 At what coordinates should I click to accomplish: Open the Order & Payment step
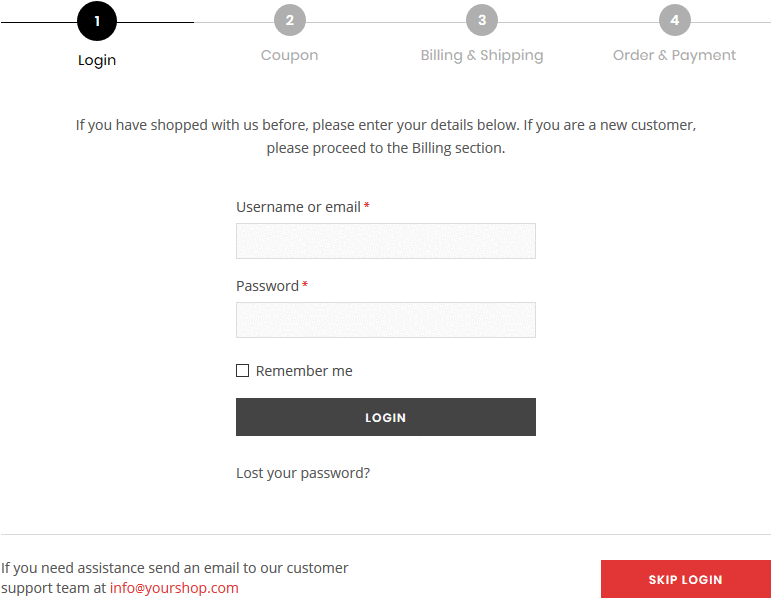(674, 55)
